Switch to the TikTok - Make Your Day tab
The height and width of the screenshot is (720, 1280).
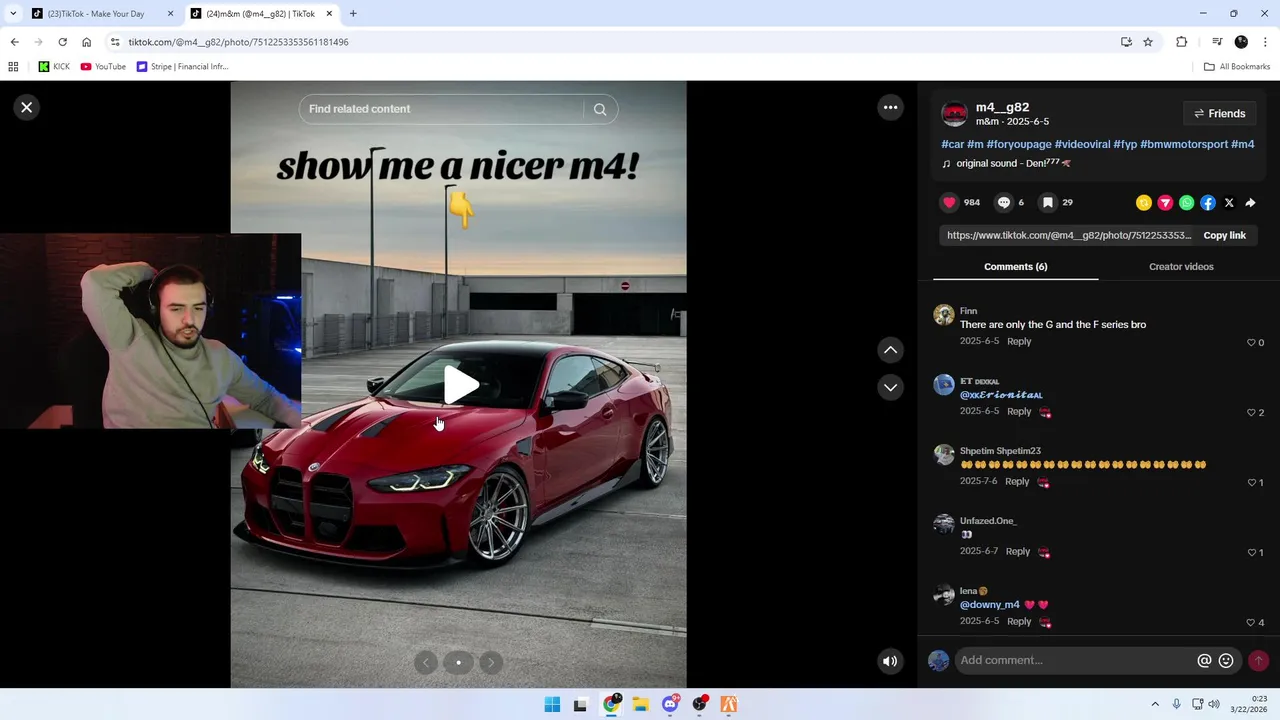[96, 14]
